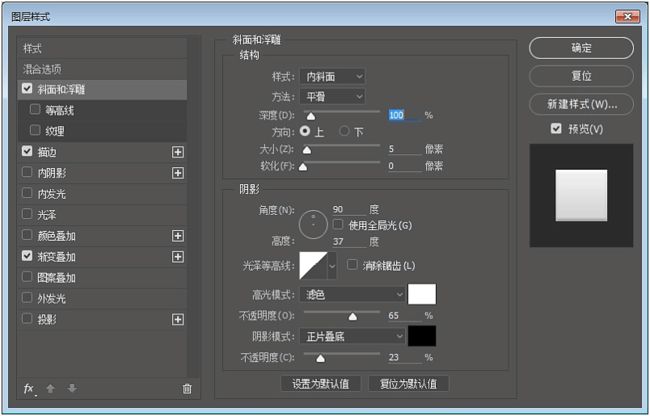Click highlight 不透明度(O) slider handle

coord(353,317)
